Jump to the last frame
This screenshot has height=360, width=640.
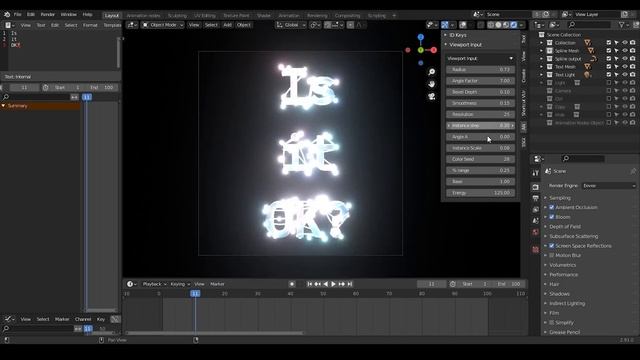coord(350,284)
